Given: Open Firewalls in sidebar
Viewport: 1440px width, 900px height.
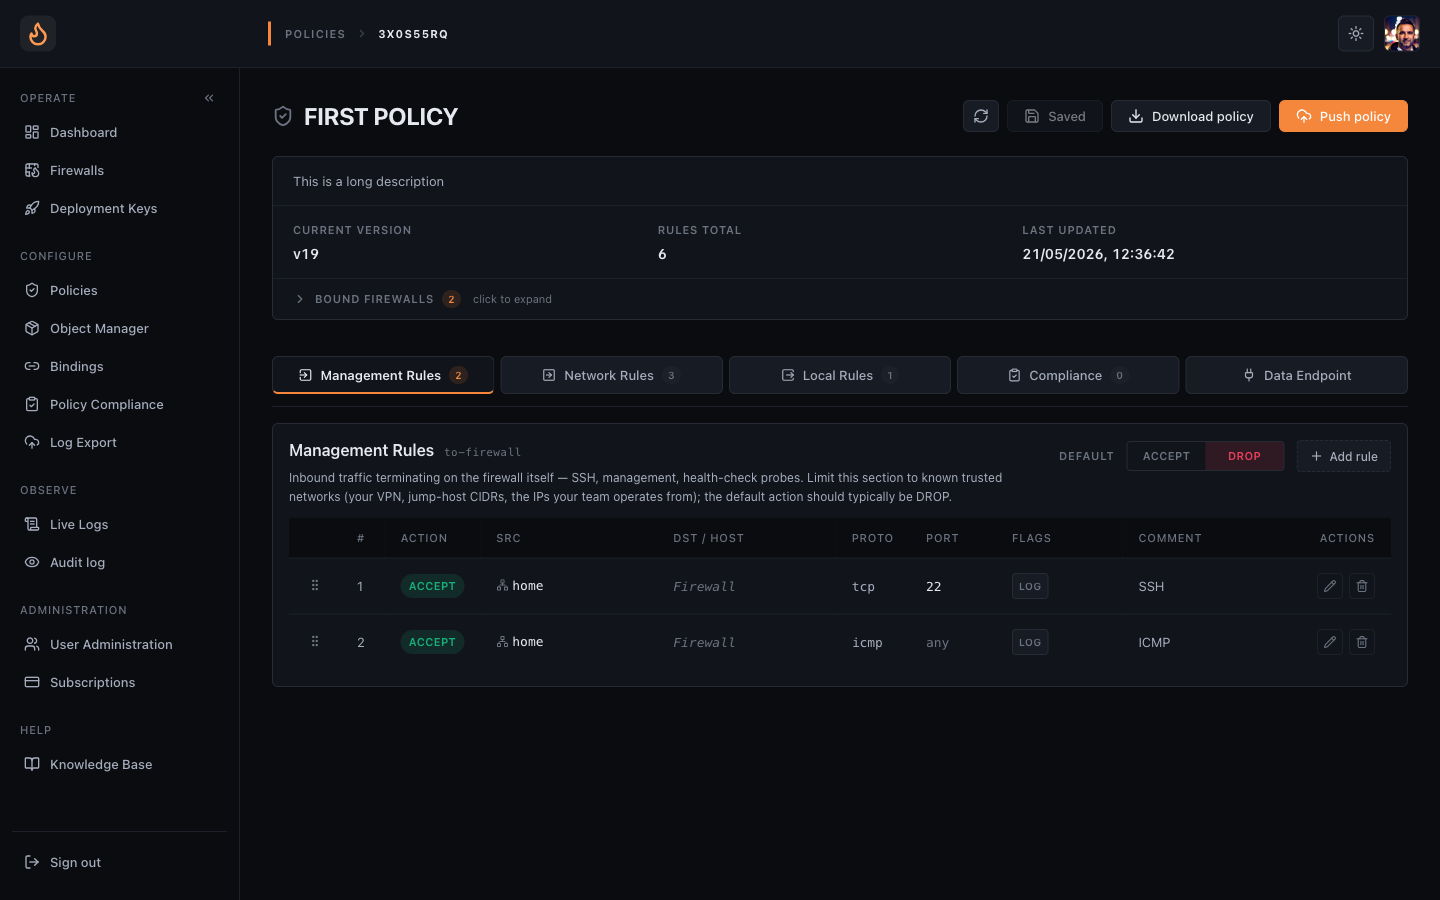Looking at the screenshot, I should [119, 170].
